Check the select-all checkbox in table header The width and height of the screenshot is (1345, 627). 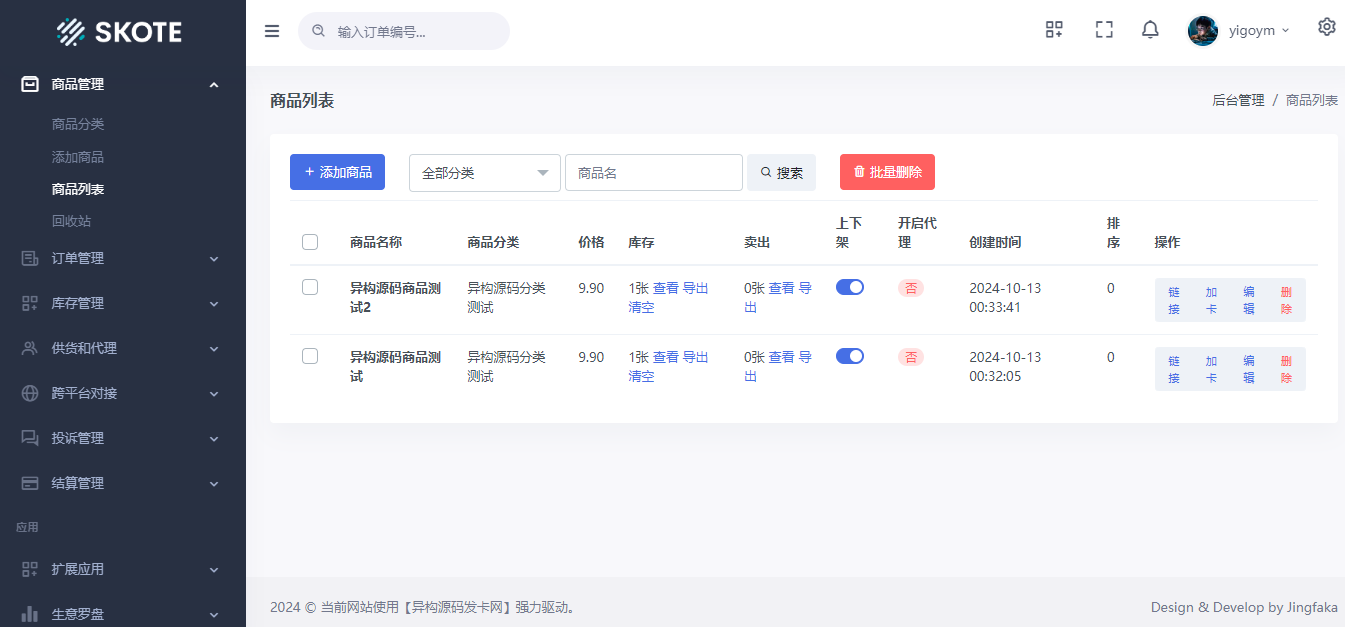point(310,241)
